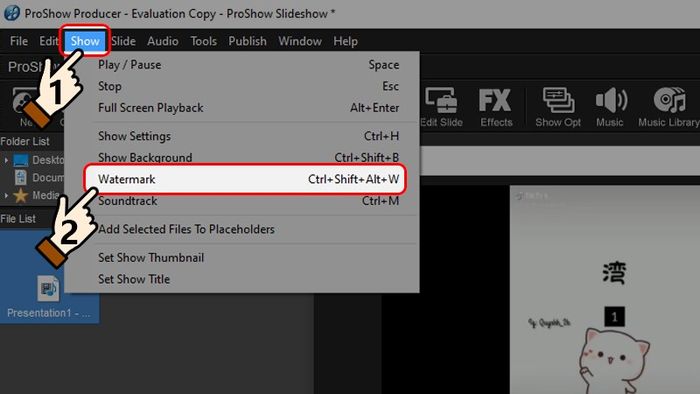Viewport: 700px width, 394px height.
Task: Expand the Desktop folder tree arrow
Action: [6, 159]
